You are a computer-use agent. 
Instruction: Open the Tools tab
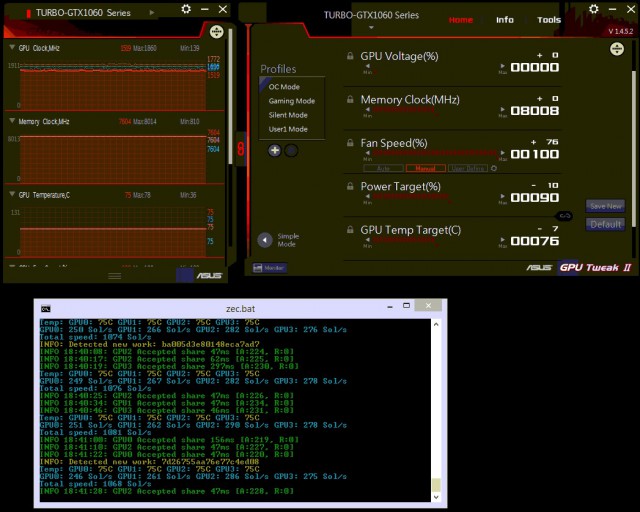click(x=549, y=20)
